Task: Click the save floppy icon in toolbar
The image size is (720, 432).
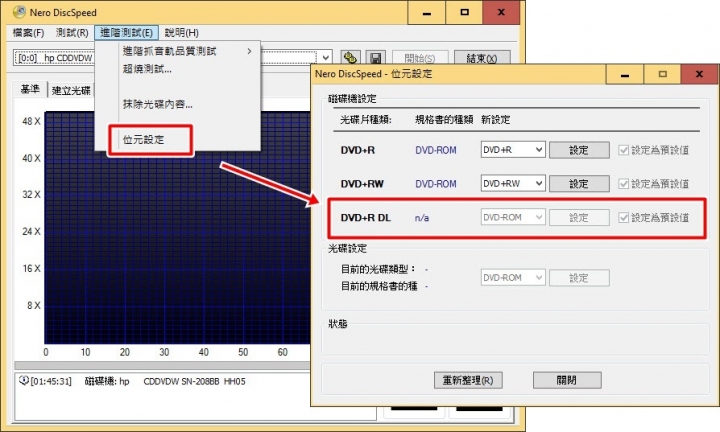Action: pos(376,58)
